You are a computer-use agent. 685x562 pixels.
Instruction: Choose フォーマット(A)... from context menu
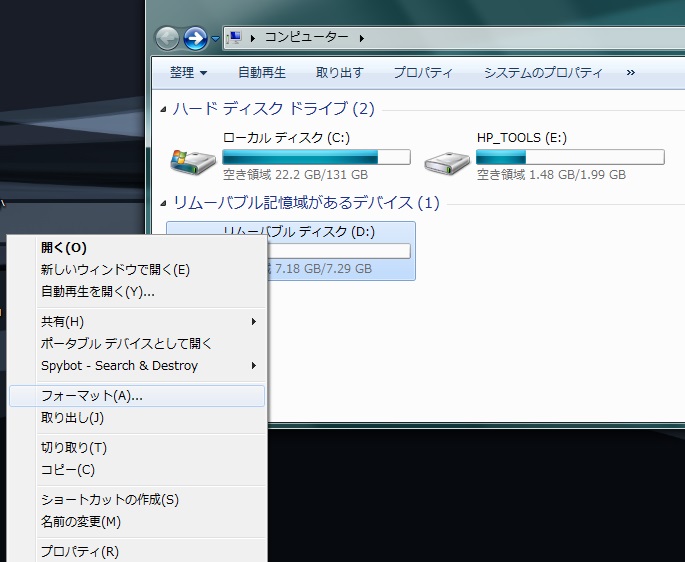[137, 396]
